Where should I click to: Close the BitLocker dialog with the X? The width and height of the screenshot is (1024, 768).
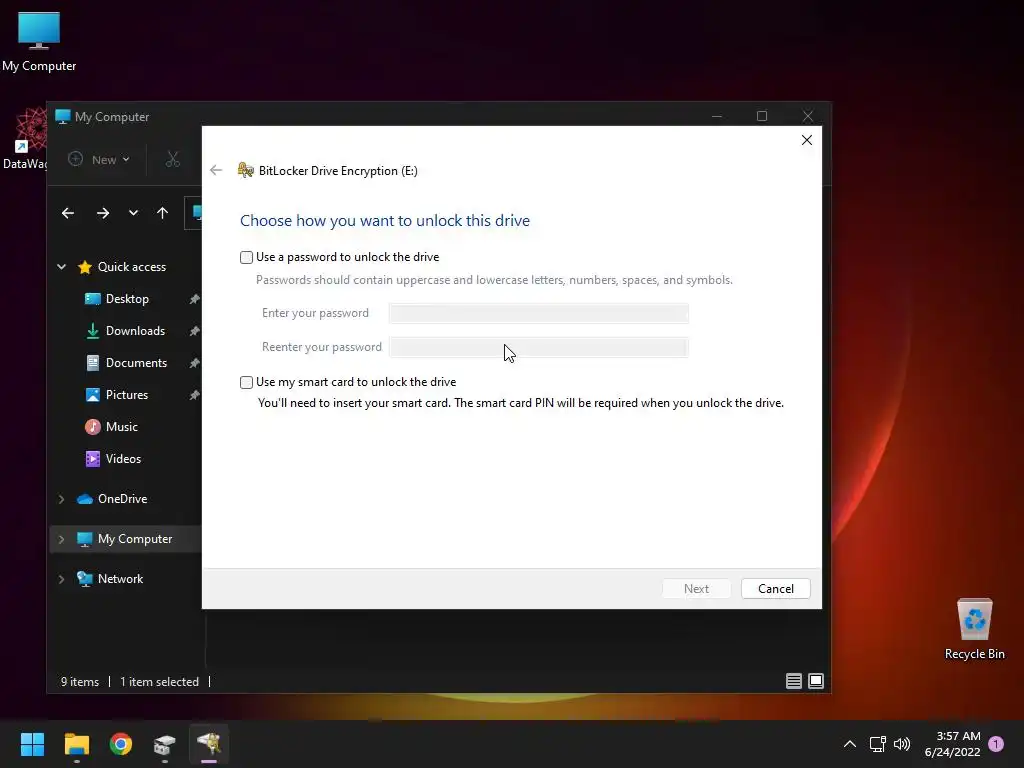[x=807, y=140]
